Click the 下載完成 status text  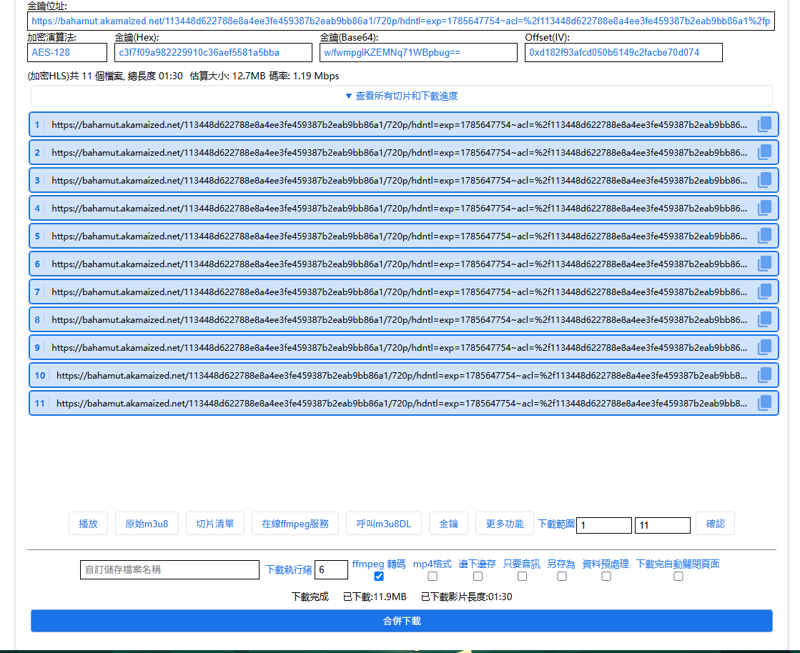(x=310, y=596)
